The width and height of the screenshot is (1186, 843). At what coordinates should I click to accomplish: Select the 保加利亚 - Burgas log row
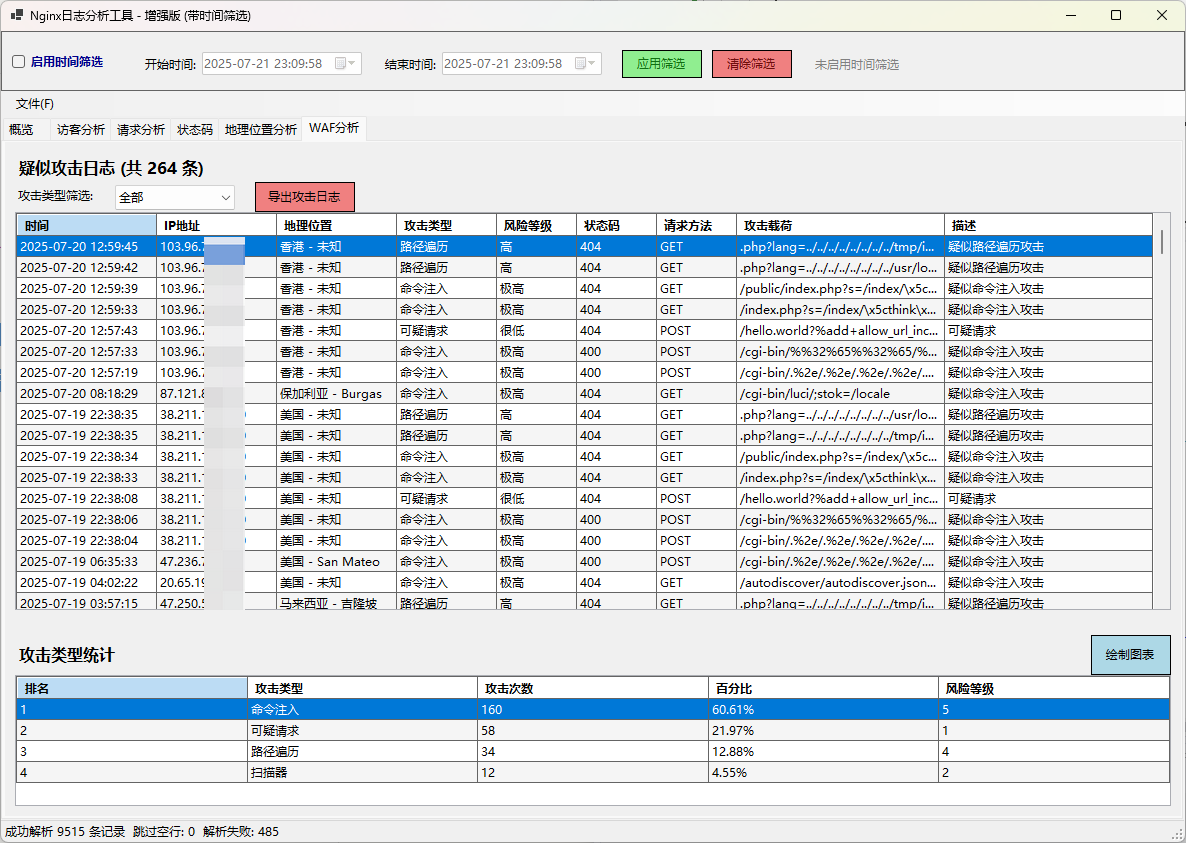330,394
